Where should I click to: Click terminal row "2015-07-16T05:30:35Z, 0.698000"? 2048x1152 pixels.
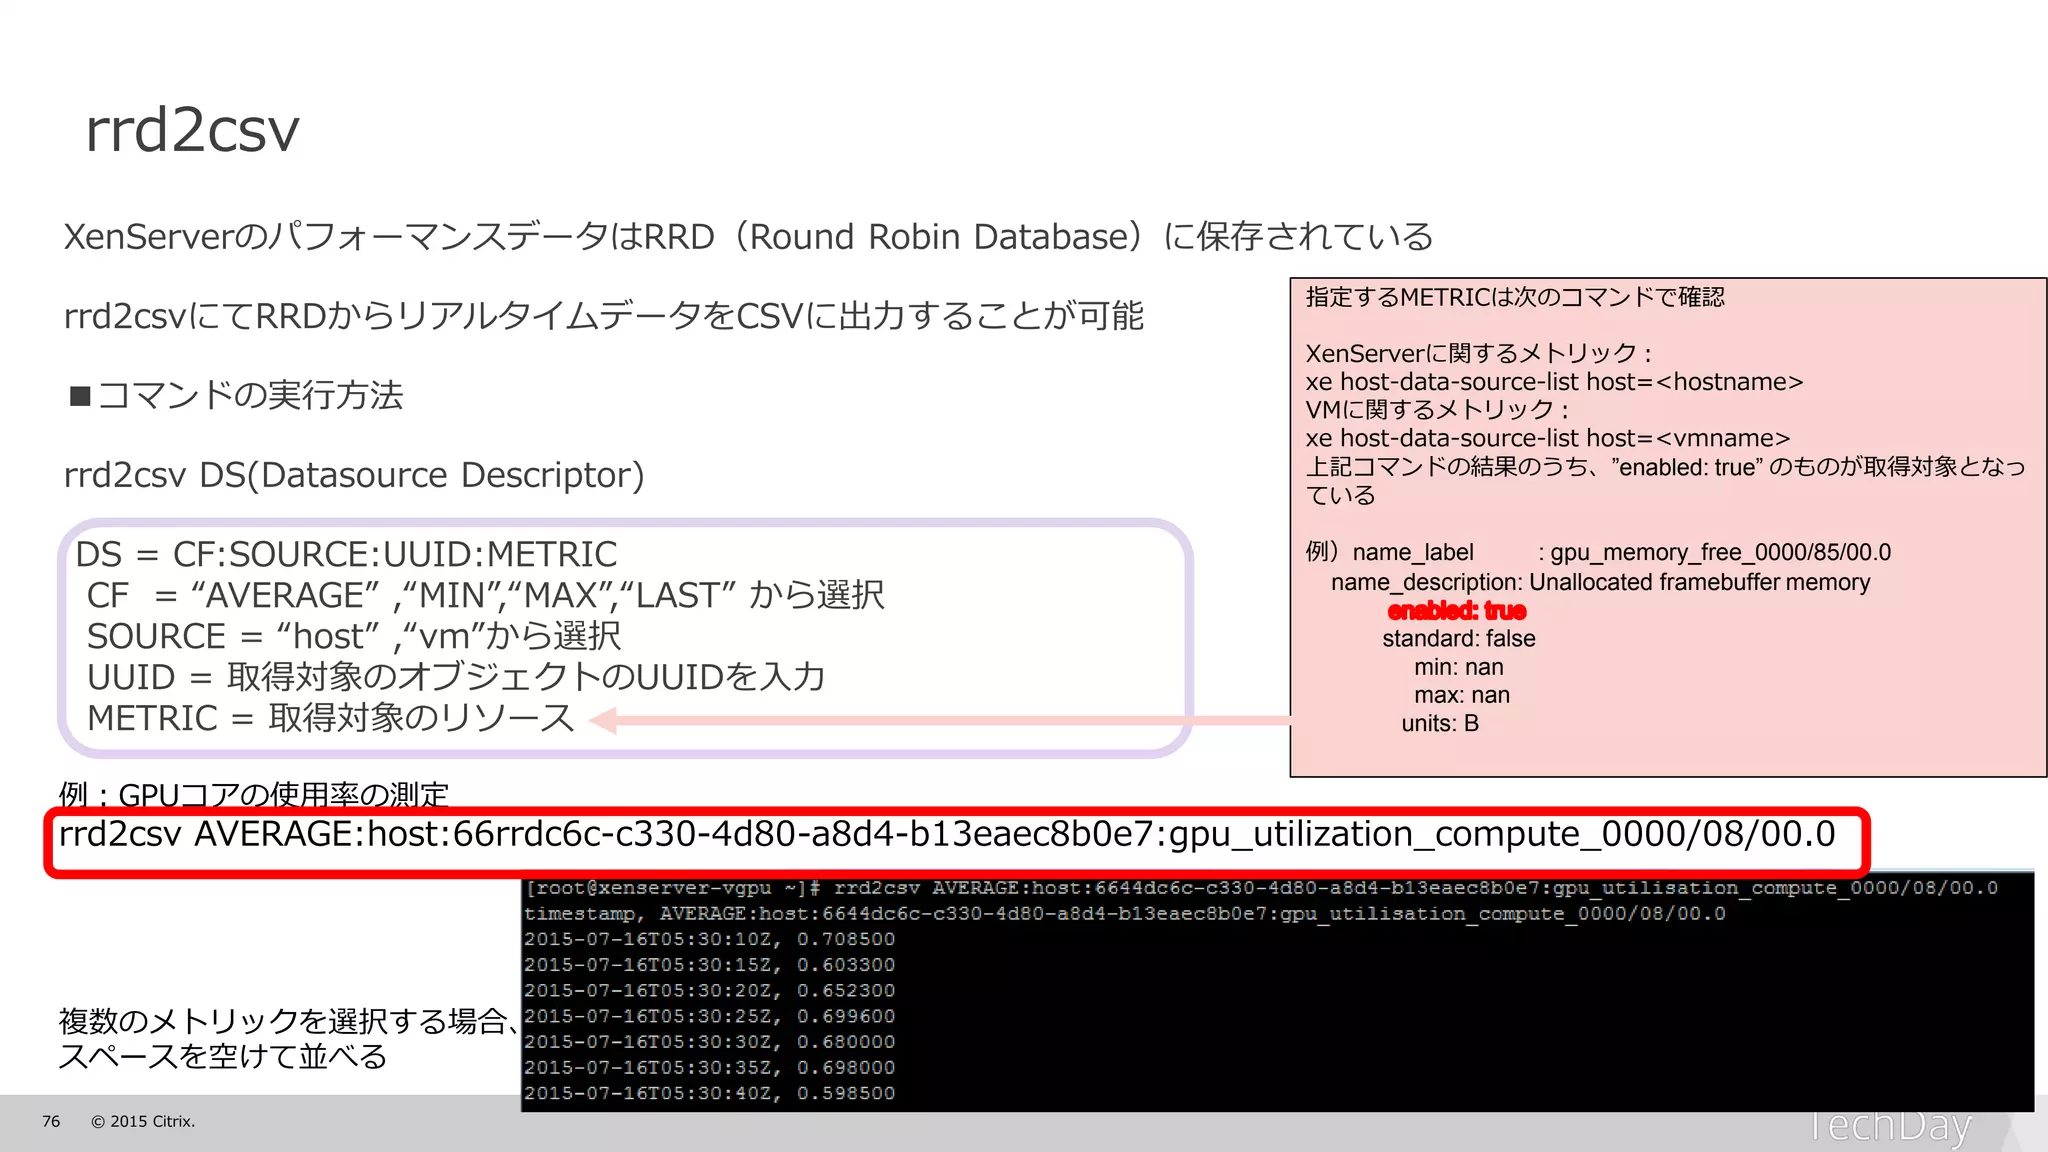coord(709,1068)
